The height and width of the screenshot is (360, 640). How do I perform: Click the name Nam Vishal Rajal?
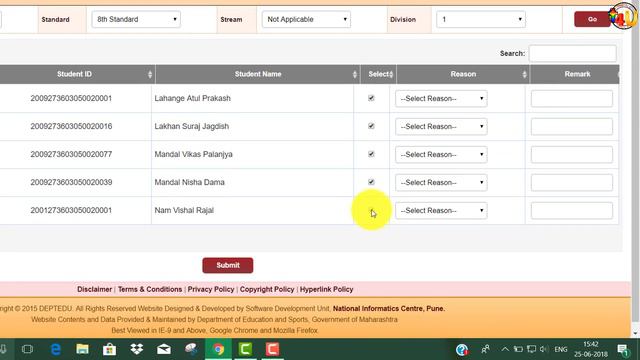click(184, 210)
